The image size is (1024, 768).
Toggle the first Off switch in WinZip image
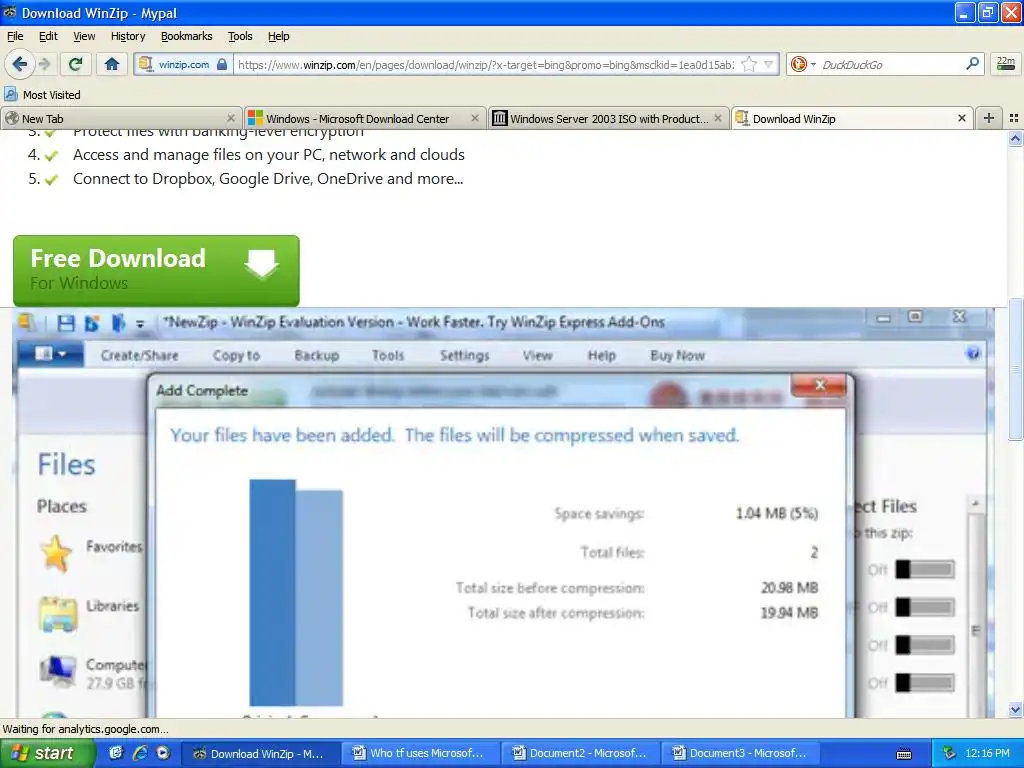pyautogui.click(x=925, y=569)
